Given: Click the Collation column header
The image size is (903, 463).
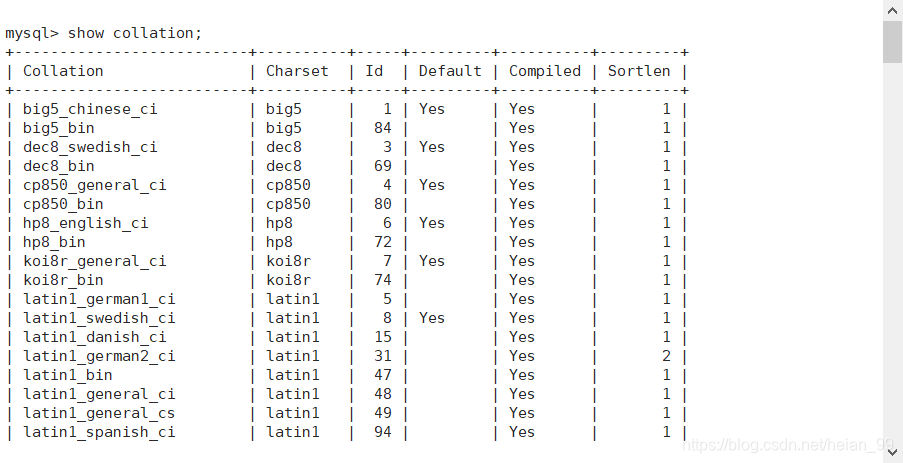Looking at the screenshot, I should pyautogui.click(x=63, y=71).
